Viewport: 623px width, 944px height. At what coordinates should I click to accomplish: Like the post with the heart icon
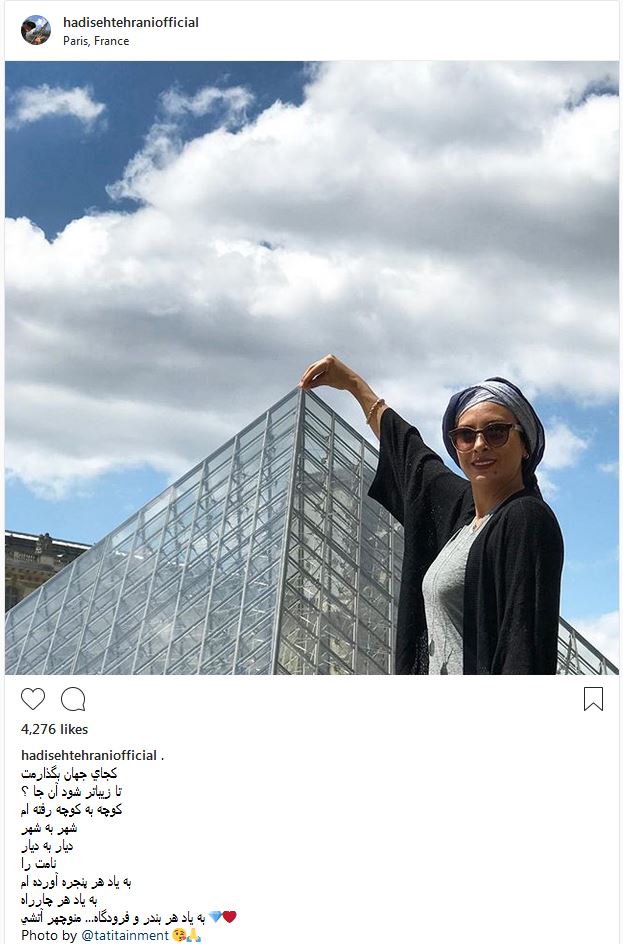coord(33,699)
